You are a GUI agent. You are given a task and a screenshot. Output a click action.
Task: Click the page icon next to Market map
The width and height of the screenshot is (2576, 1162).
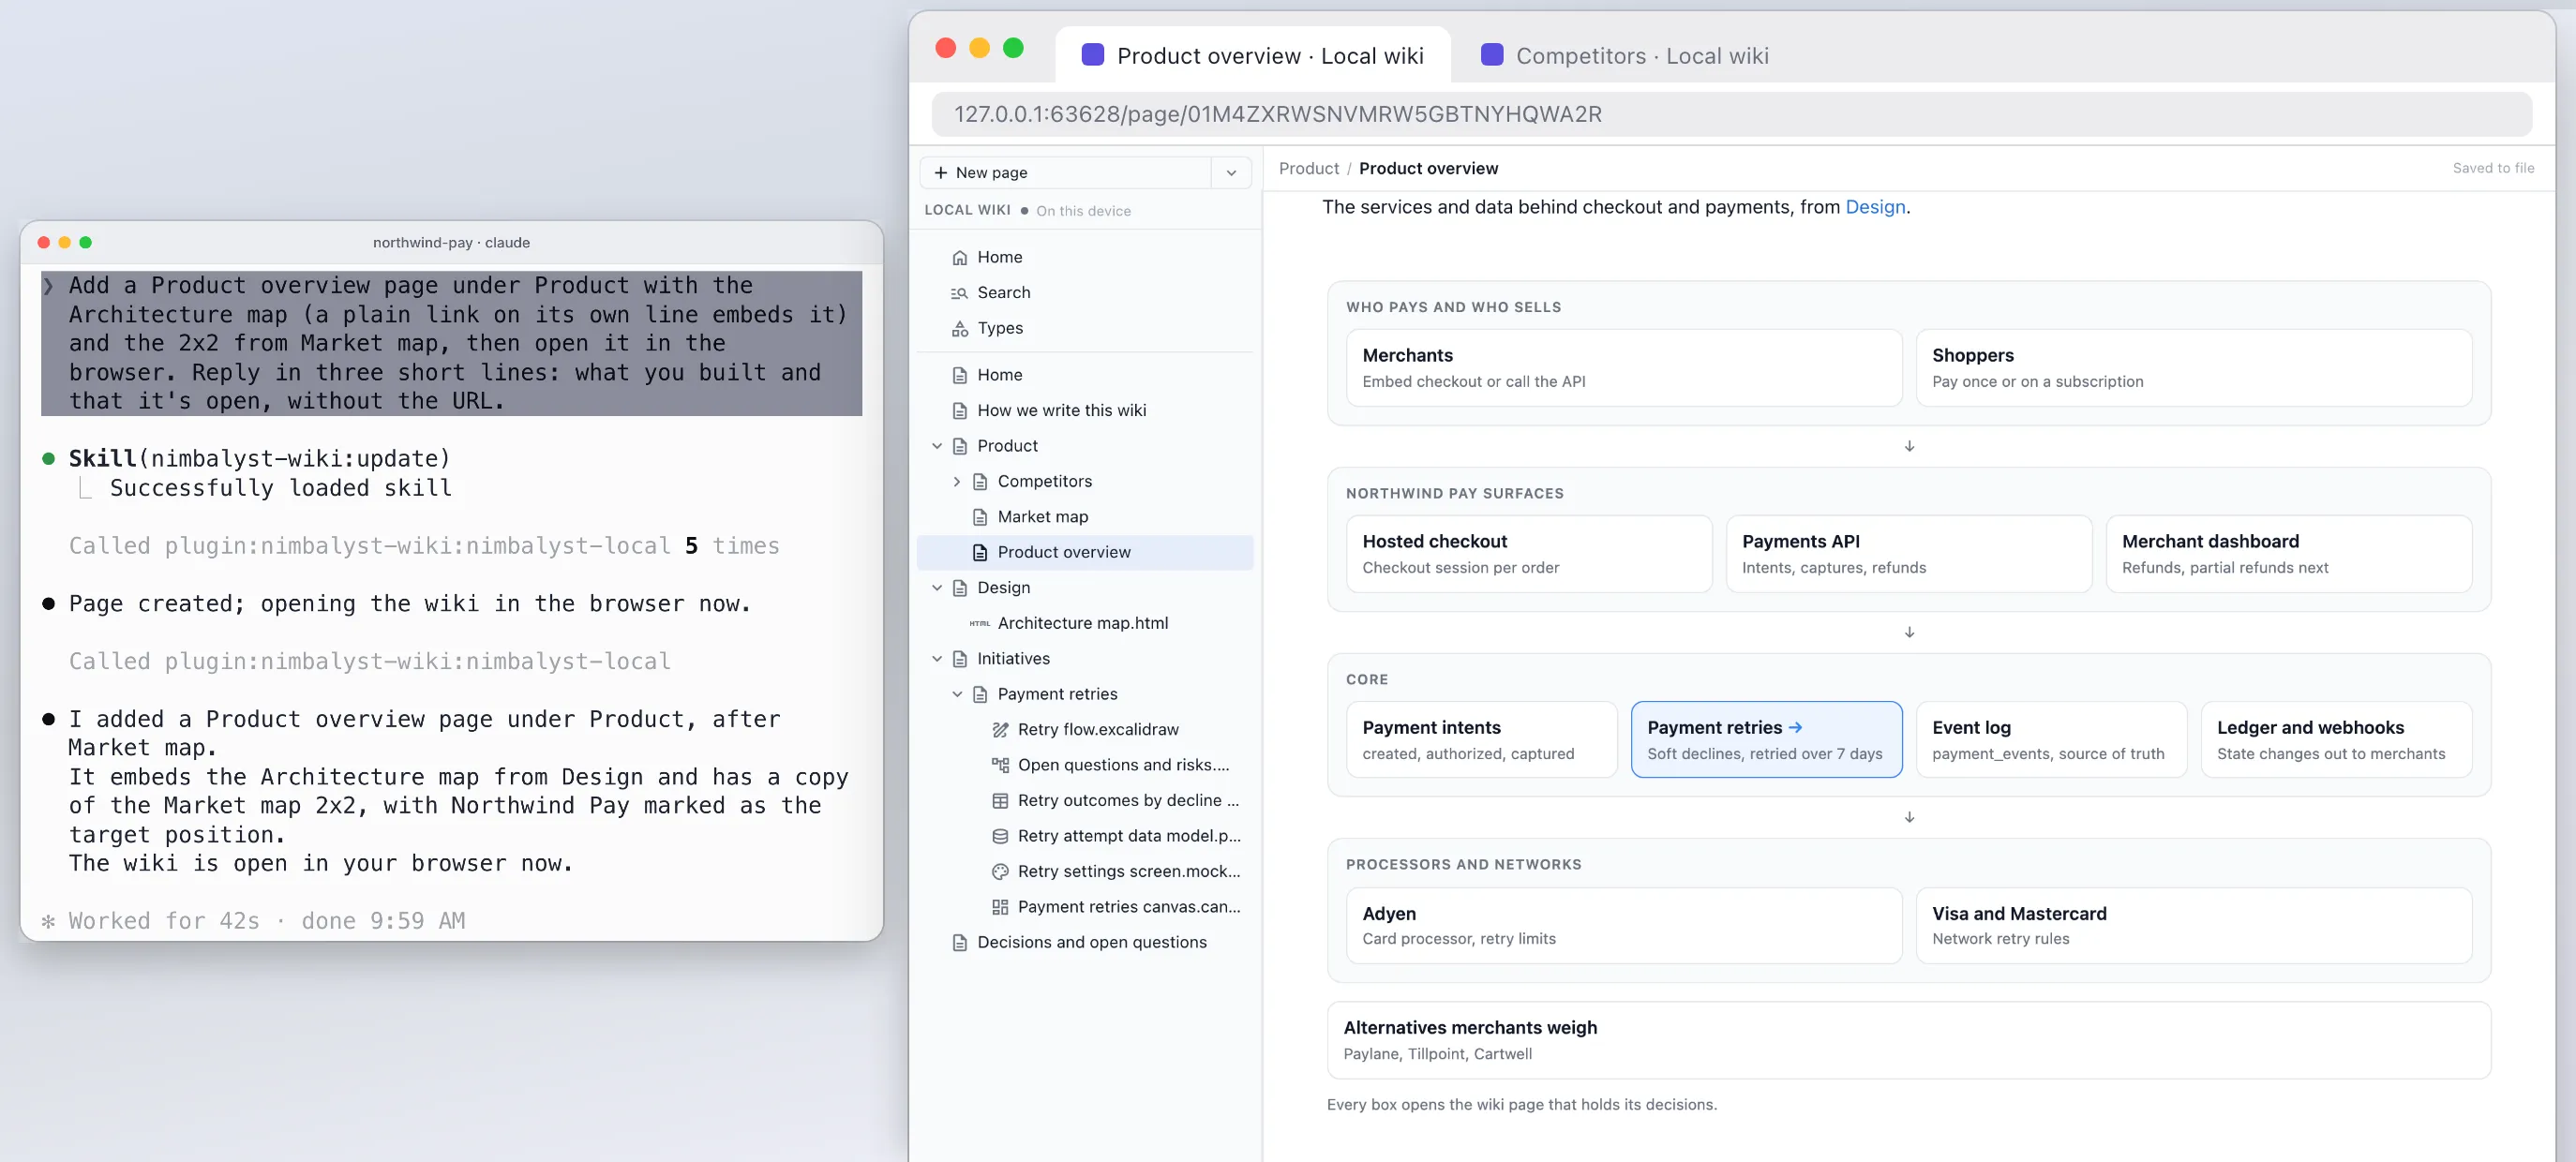click(x=980, y=517)
